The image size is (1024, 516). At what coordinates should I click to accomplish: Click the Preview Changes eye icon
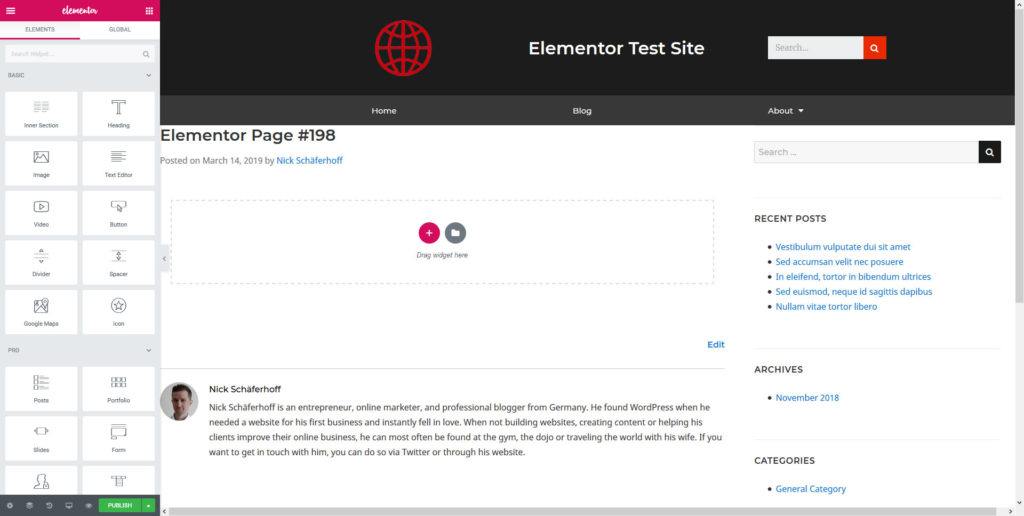[x=88, y=506]
